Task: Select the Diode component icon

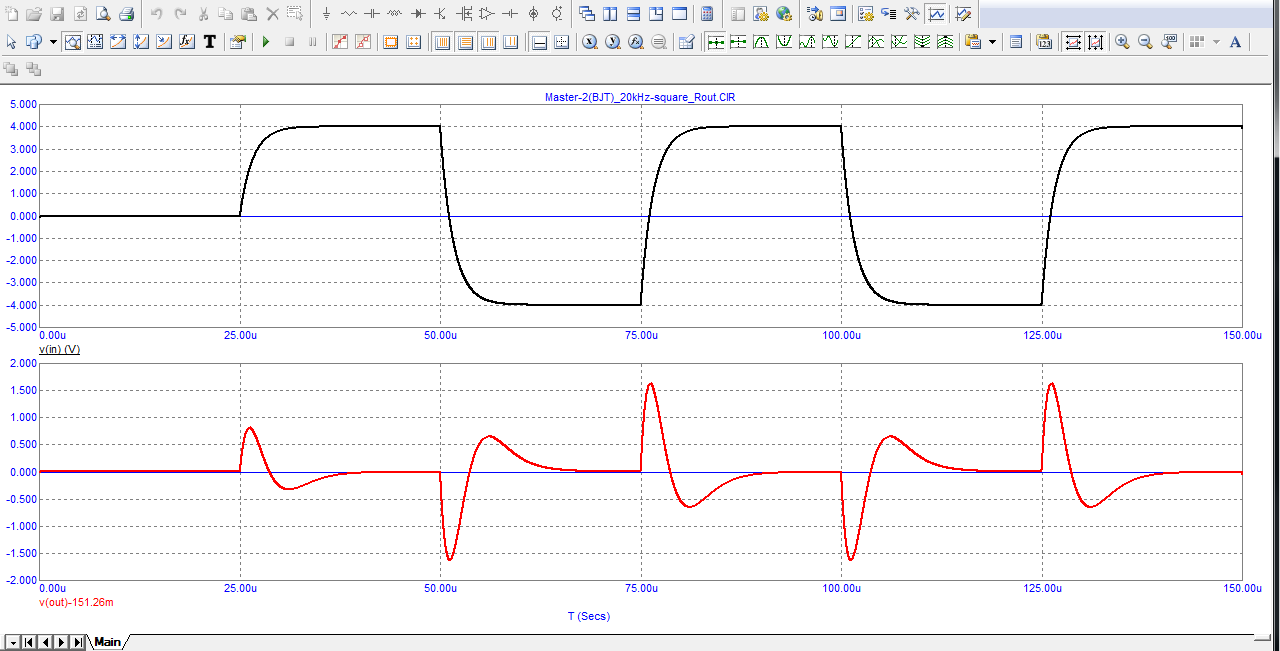Action: point(418,14)
